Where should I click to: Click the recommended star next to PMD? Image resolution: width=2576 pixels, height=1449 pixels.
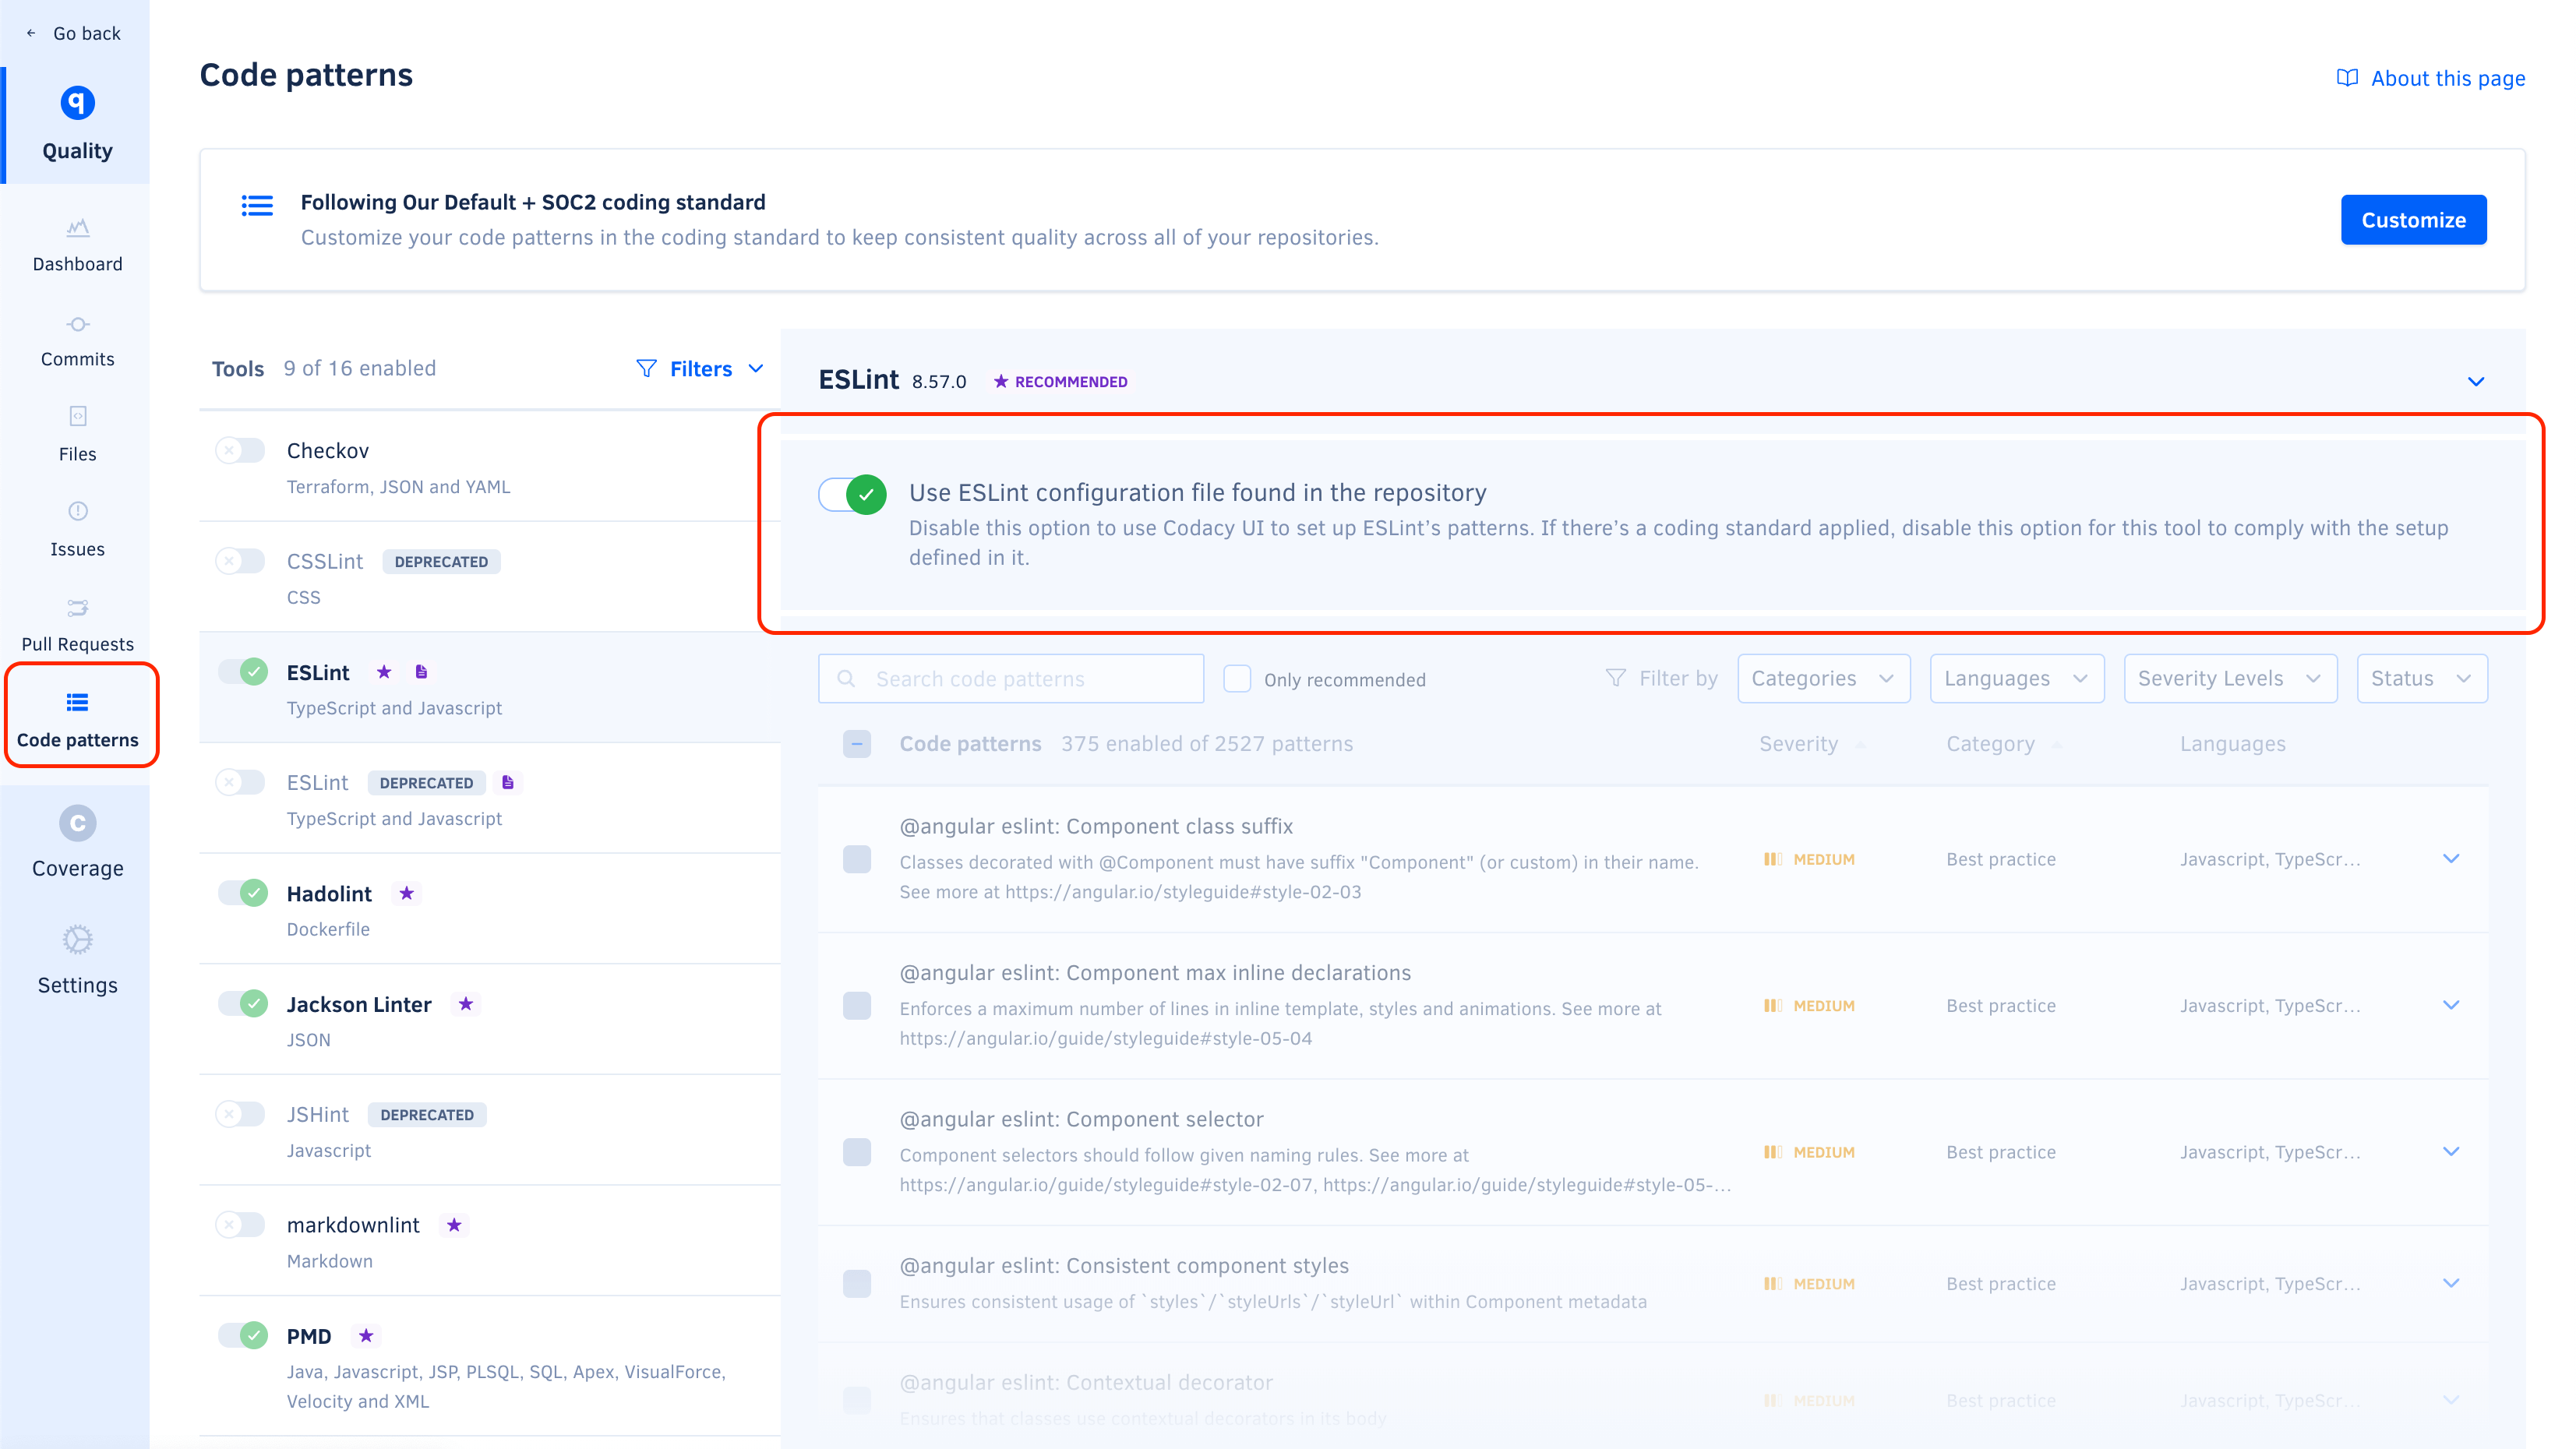tap(366, 1336)
